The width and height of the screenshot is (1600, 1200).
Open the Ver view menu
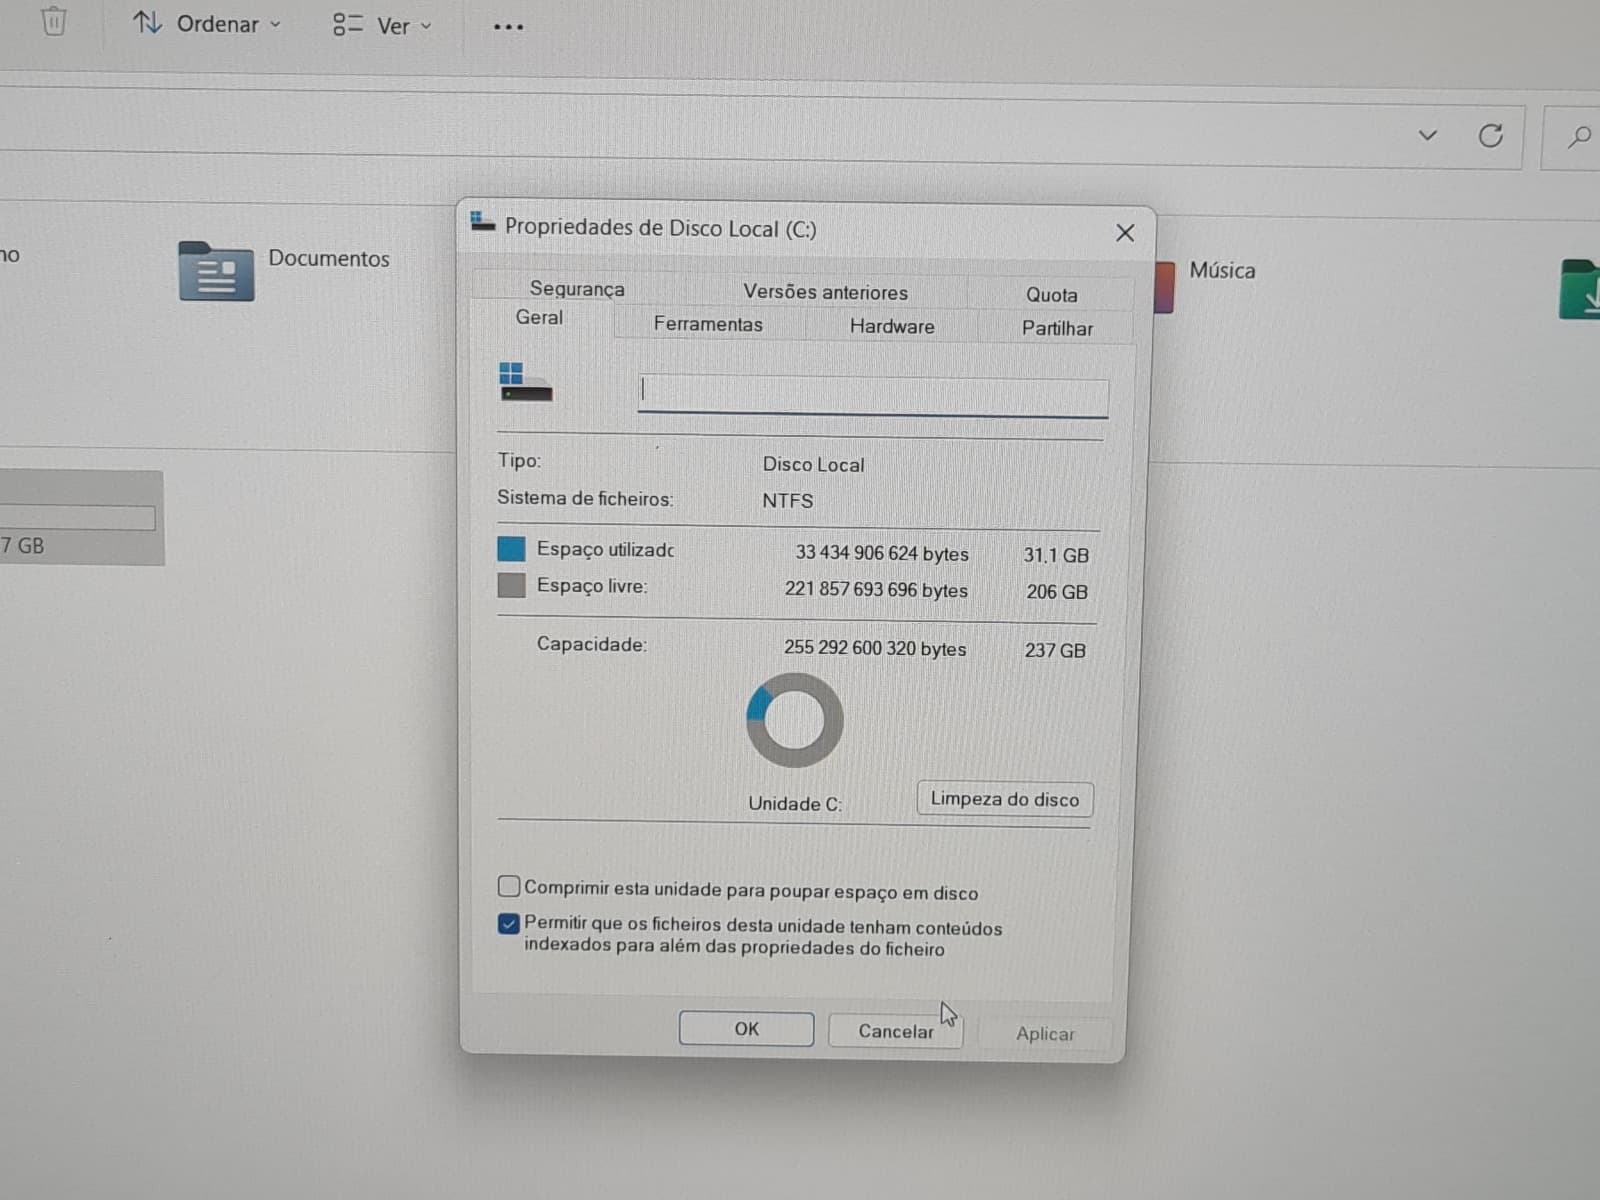(x=382, y=26)
